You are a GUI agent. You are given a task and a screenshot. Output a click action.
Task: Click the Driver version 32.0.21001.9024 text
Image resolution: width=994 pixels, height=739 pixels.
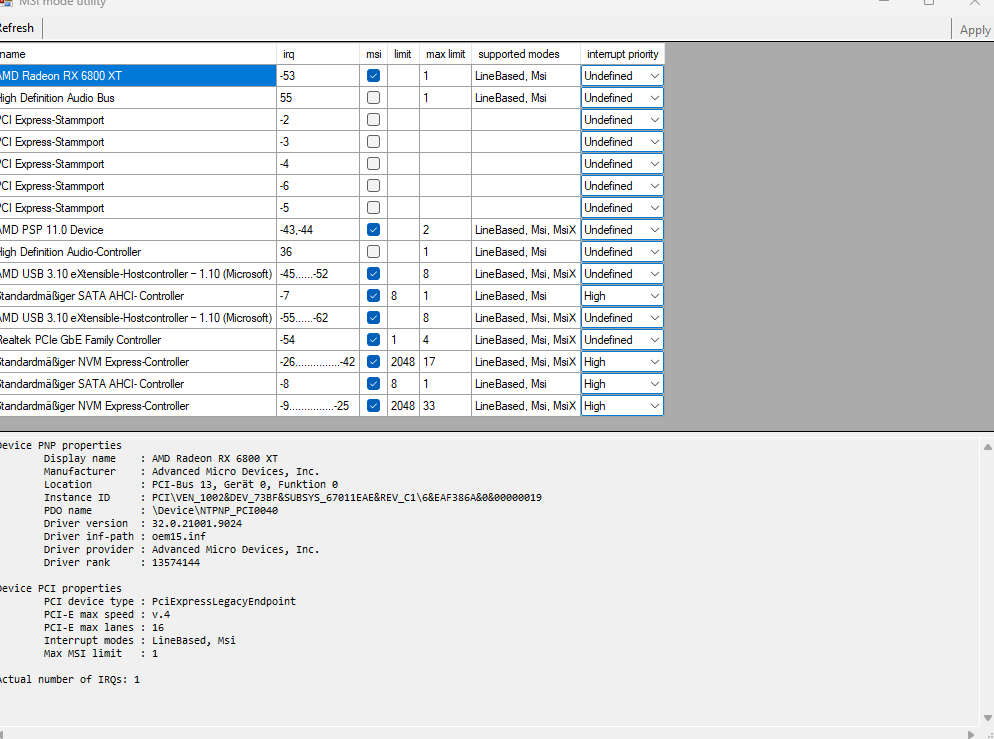pyautogui.click(x=197, y=524)
